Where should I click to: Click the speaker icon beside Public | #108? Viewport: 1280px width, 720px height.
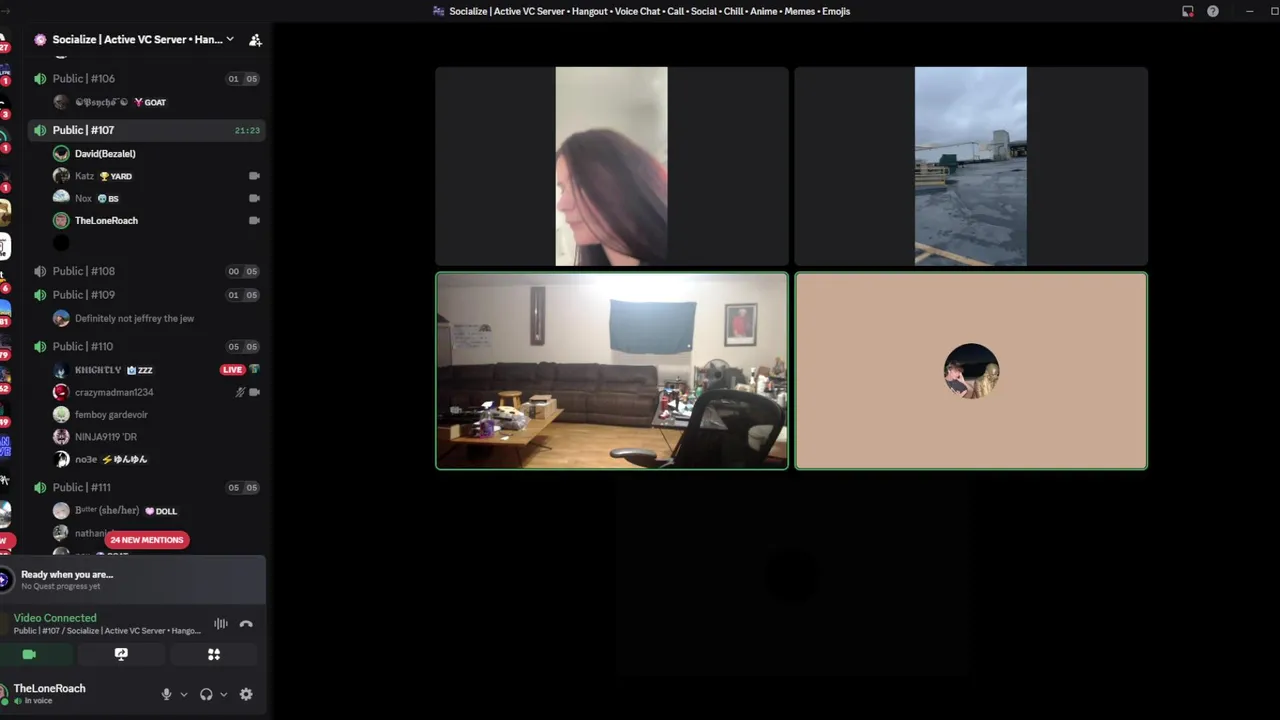40,271
